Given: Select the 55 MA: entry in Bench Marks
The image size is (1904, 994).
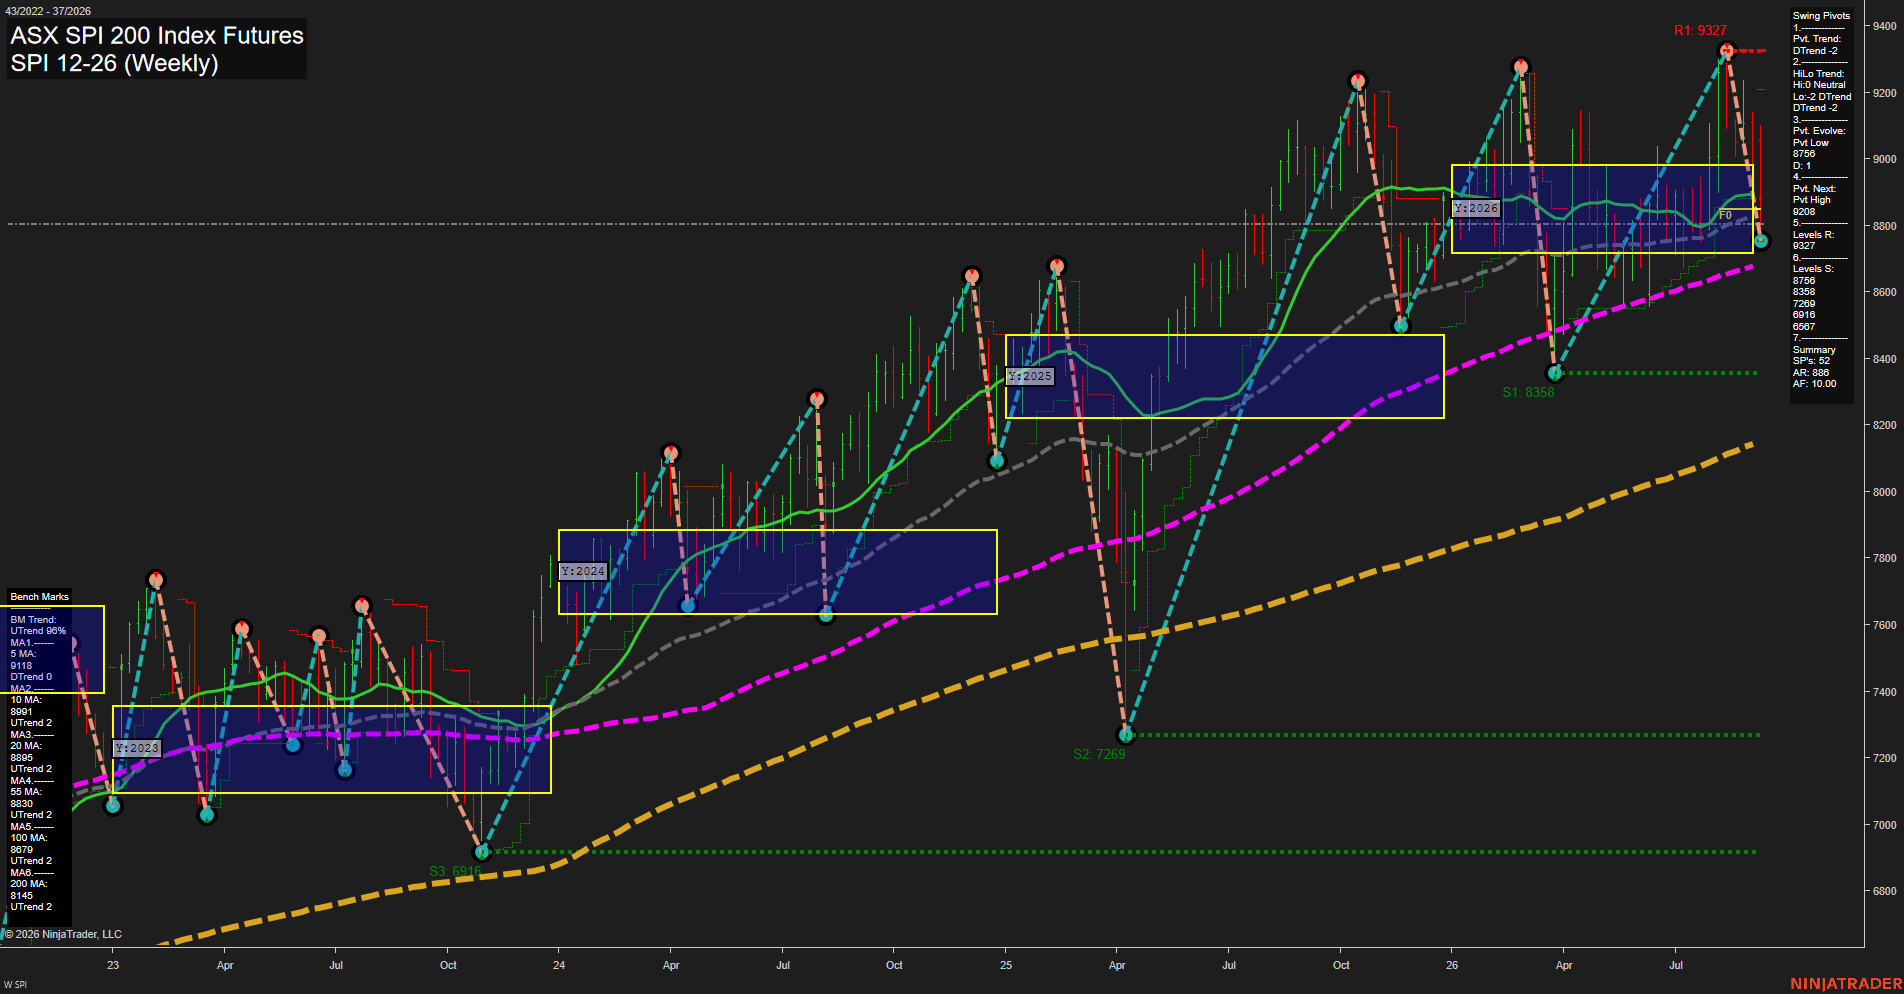Looking at the screenshot, I should 26,792.
